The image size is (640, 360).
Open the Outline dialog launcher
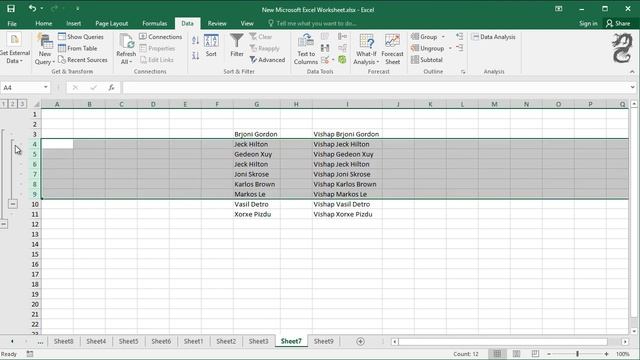point(463,72)
